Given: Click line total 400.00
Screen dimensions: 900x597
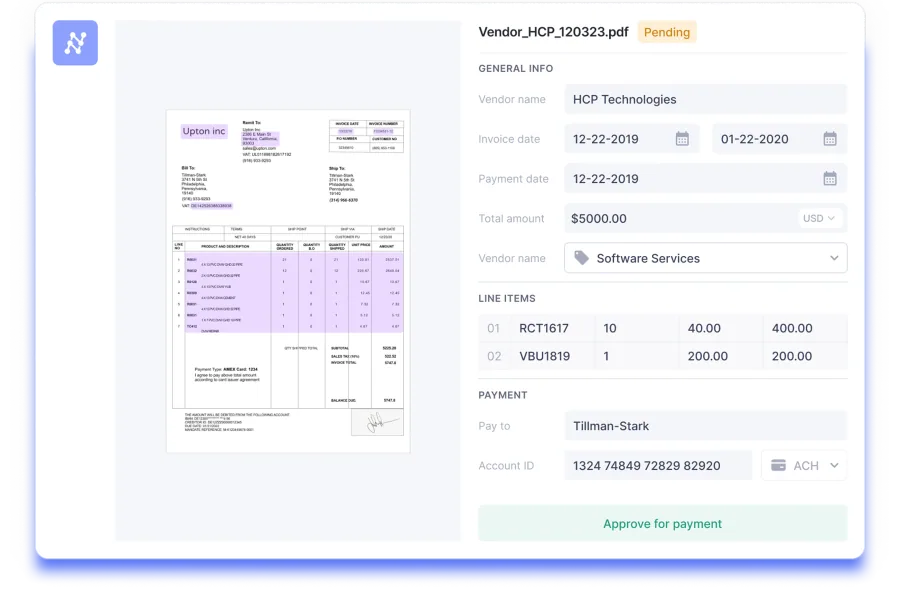Looking at the screenshot, I should [x=792, y=328].
